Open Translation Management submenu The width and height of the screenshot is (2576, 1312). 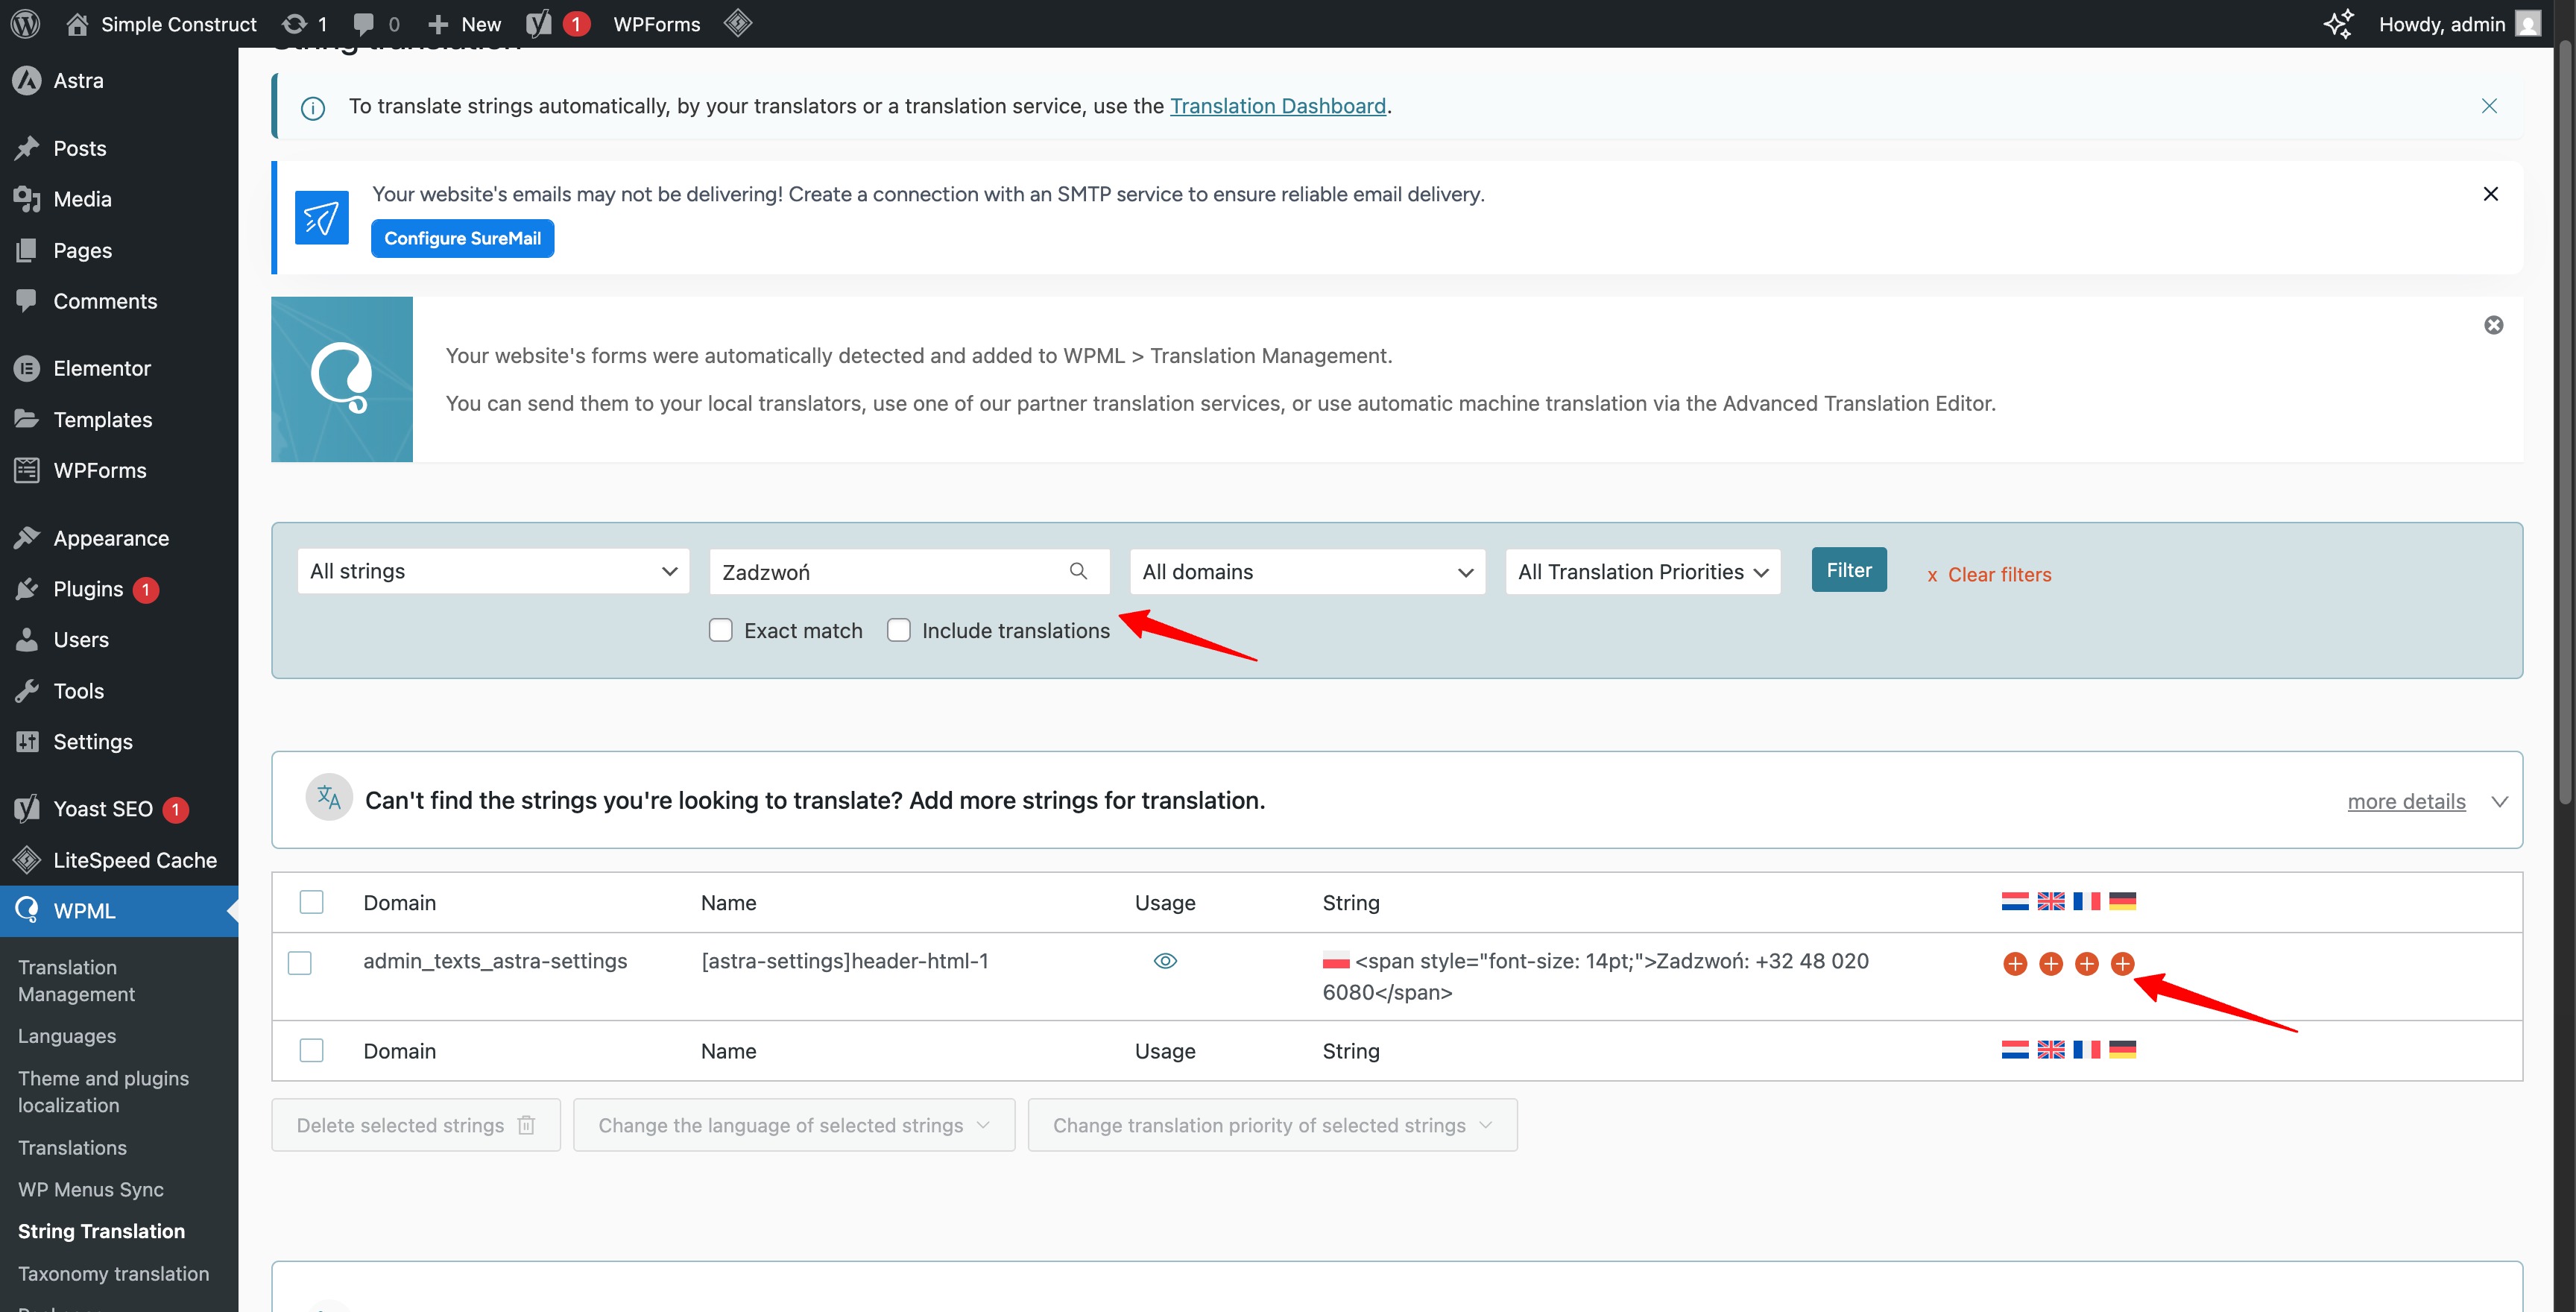click(x=76, y=981)
